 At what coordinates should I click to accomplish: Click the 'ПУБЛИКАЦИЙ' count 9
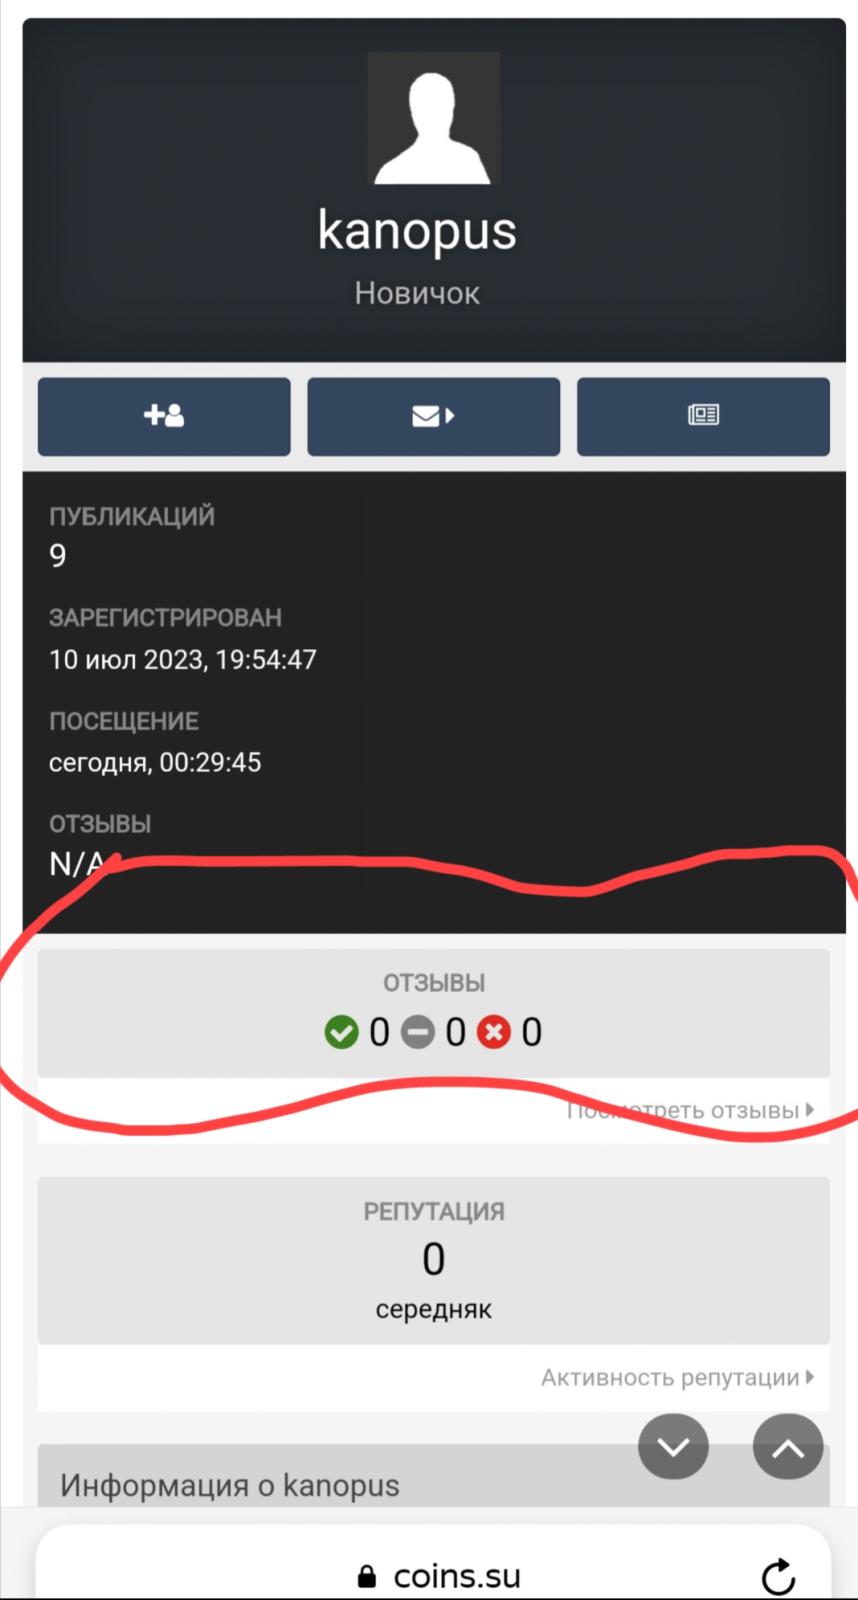58,556
